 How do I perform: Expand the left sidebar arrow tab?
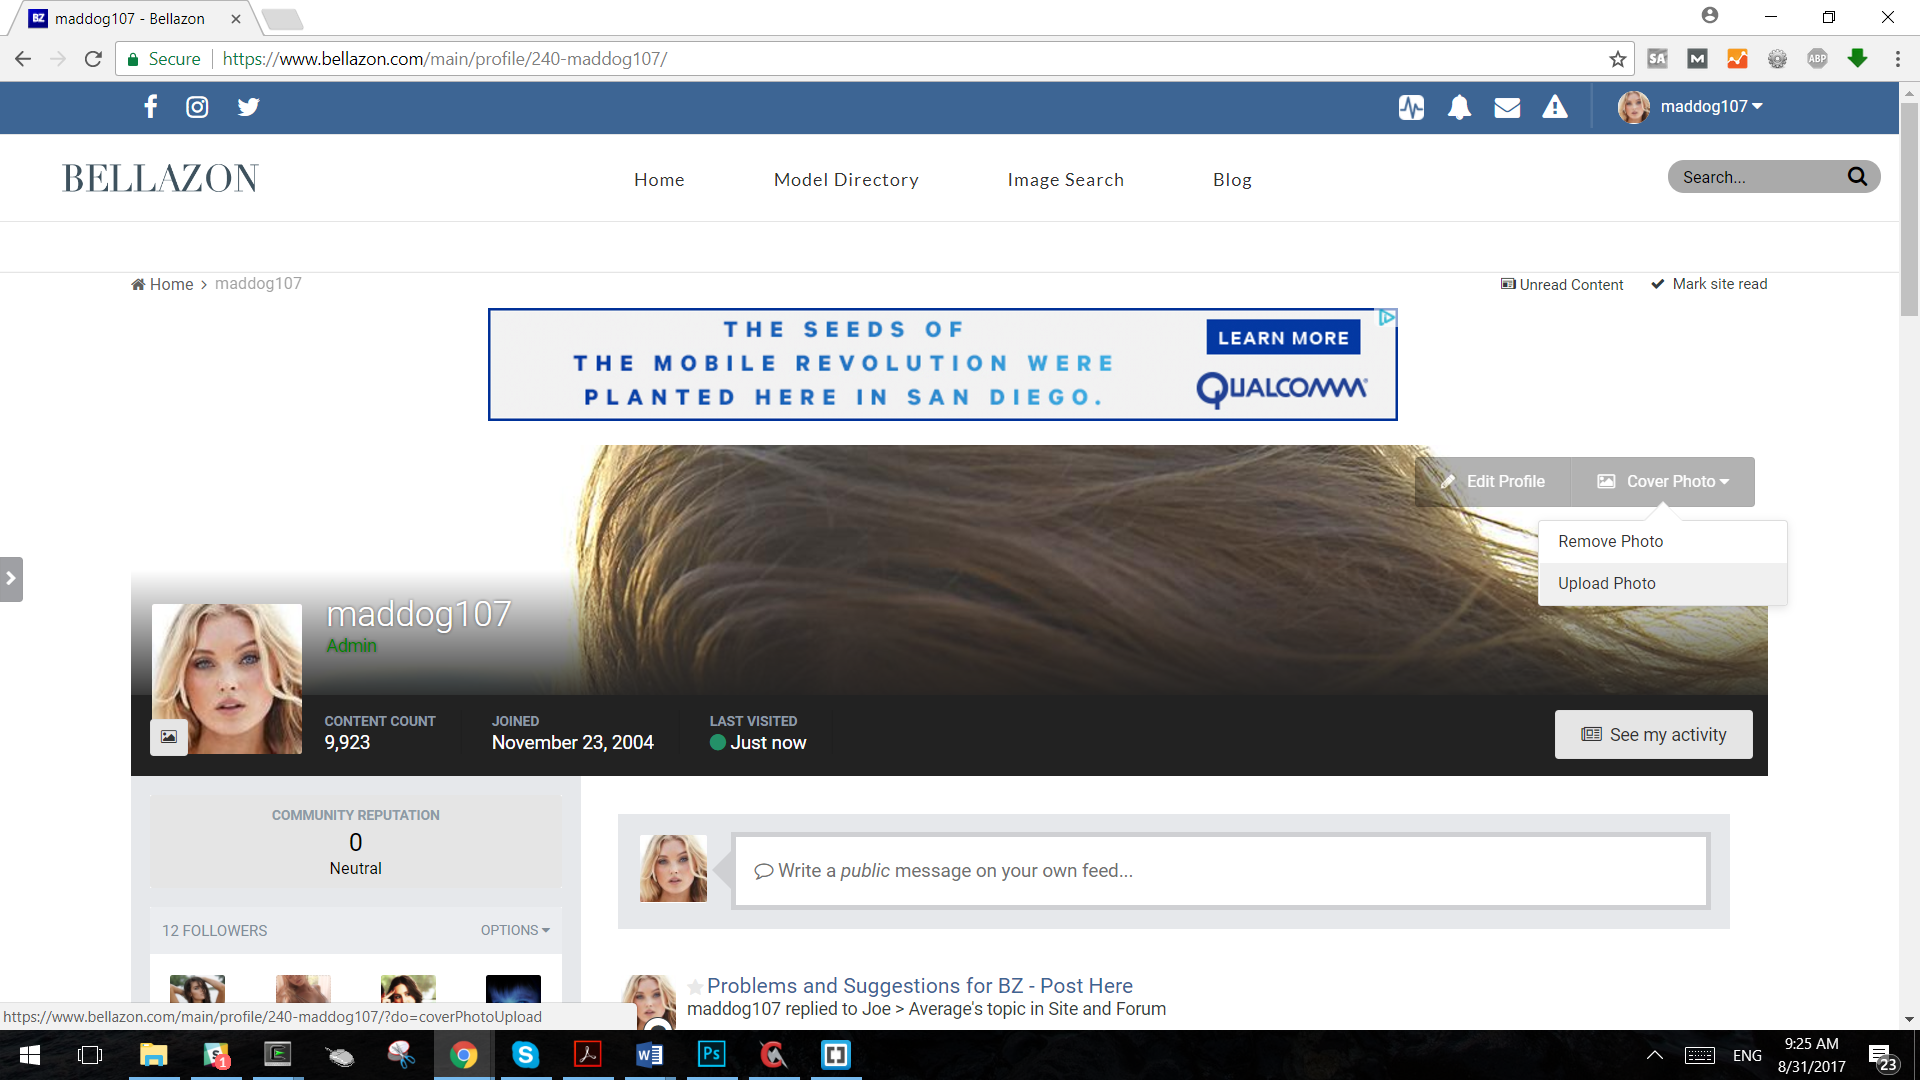(11, 579)
